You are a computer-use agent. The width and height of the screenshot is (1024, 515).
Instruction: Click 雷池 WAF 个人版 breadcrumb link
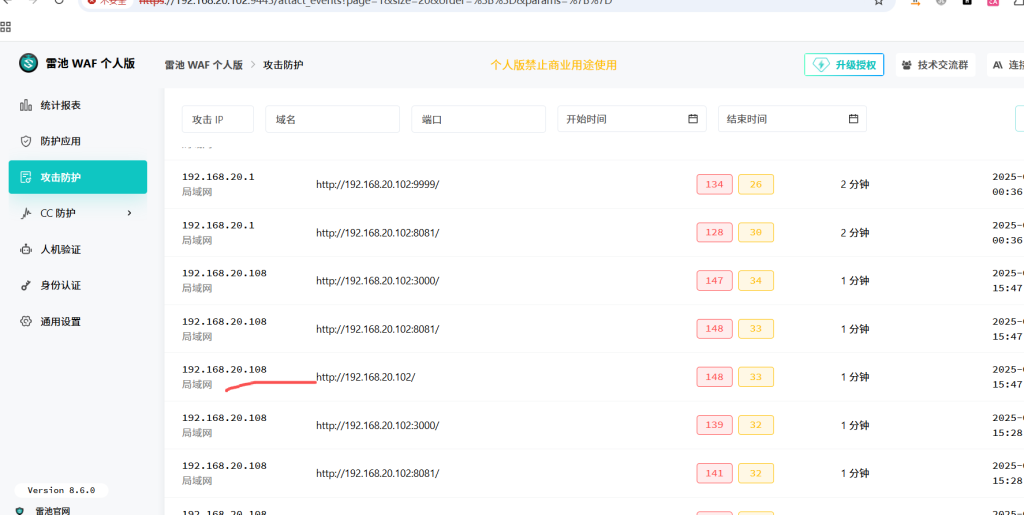coord(203,65)
